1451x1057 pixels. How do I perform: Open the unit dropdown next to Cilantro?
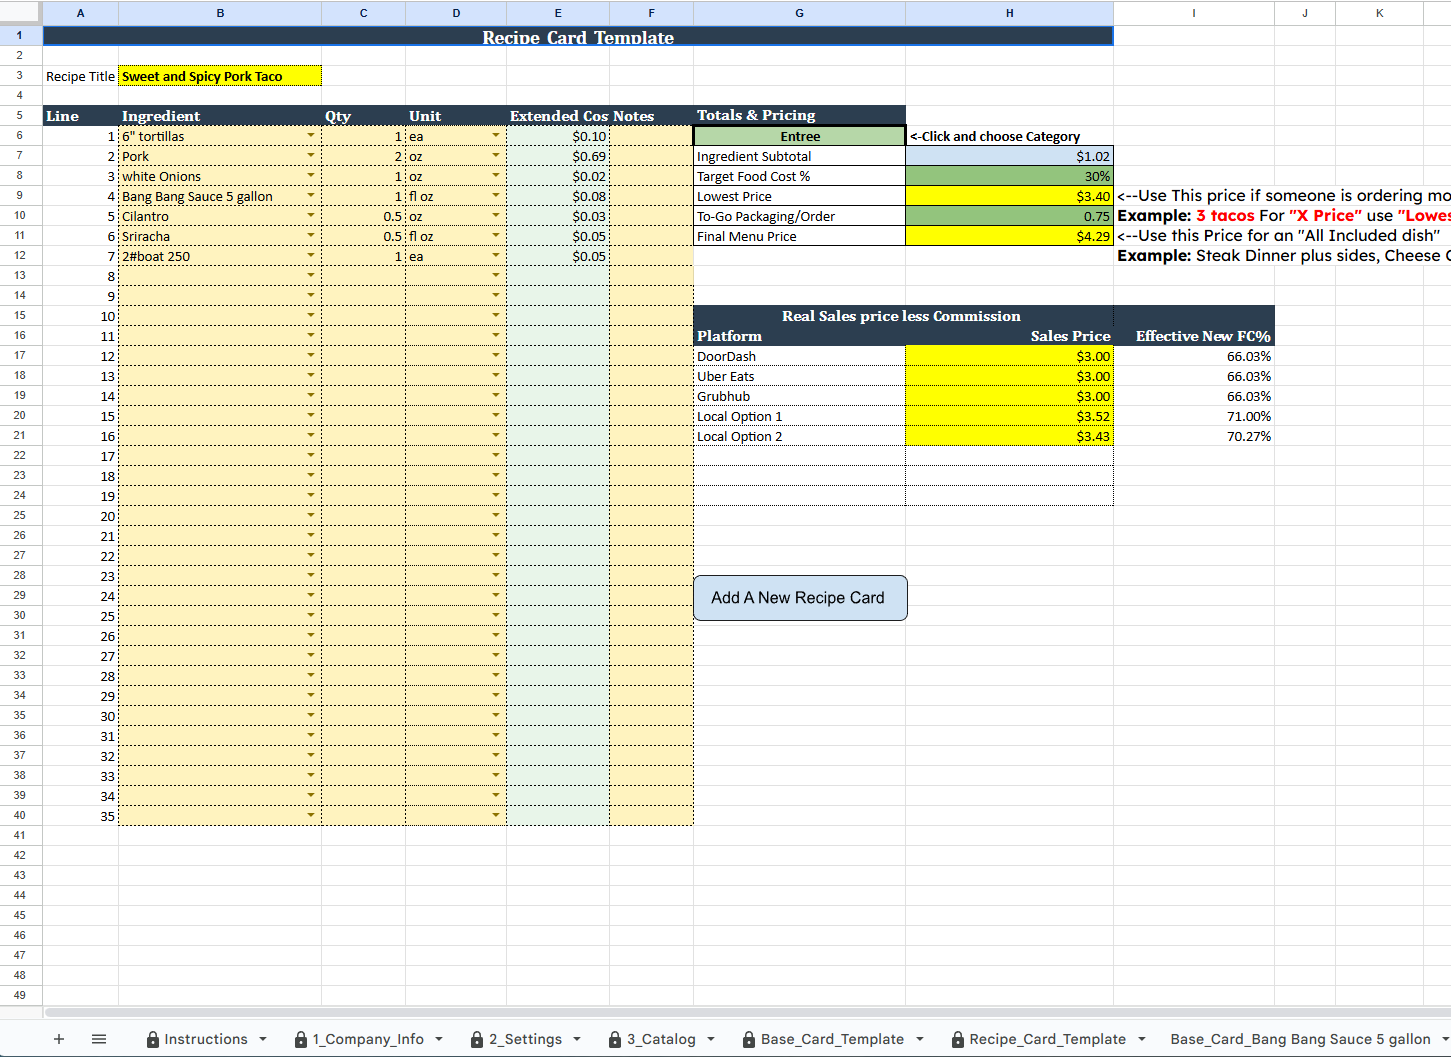(494, 215)
